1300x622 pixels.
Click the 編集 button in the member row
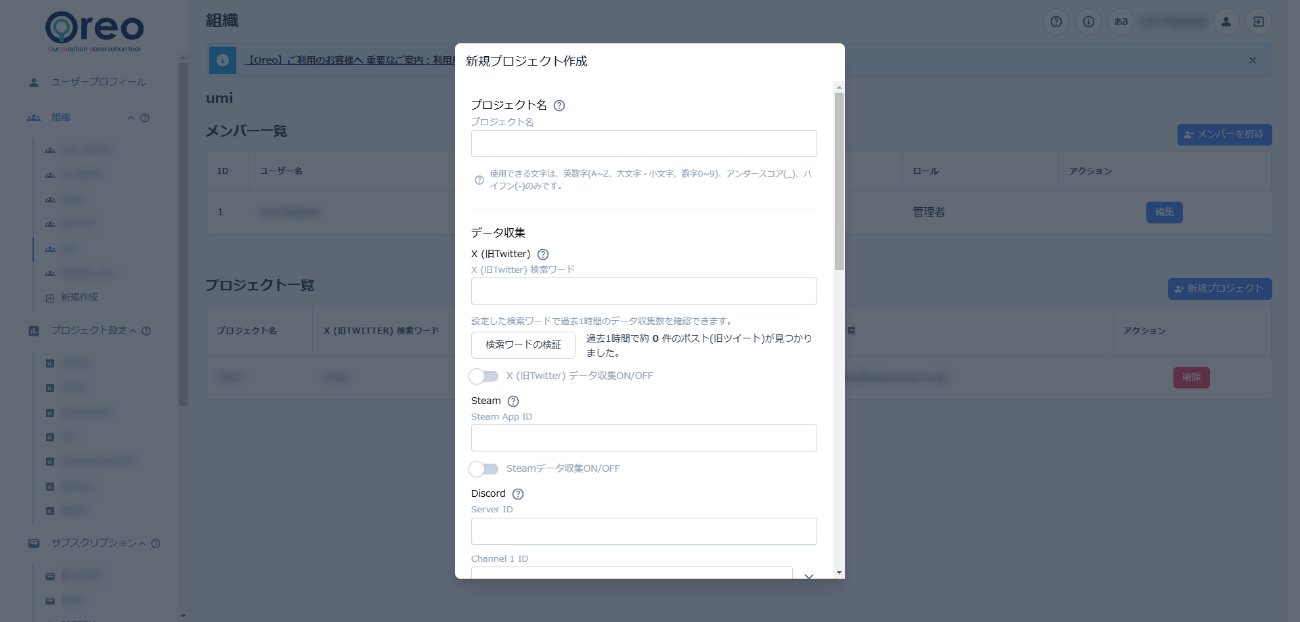(1164, 212)
